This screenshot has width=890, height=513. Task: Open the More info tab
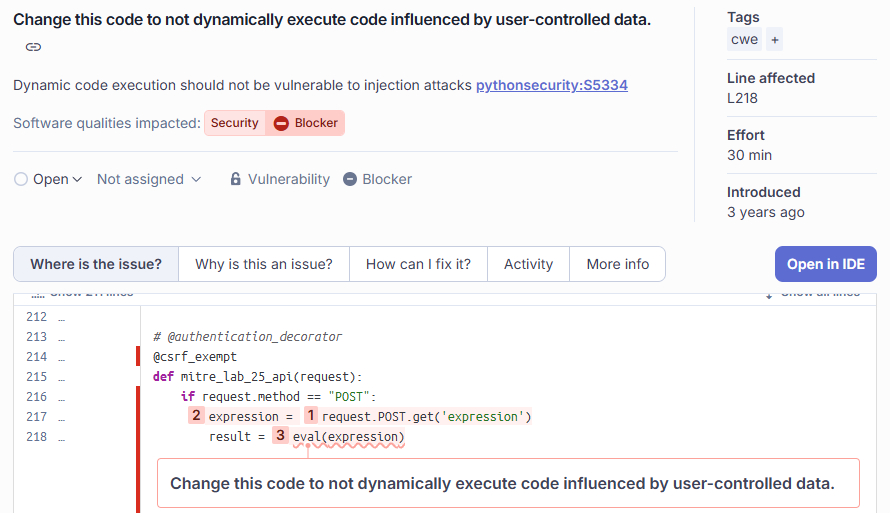click(618, 264)
